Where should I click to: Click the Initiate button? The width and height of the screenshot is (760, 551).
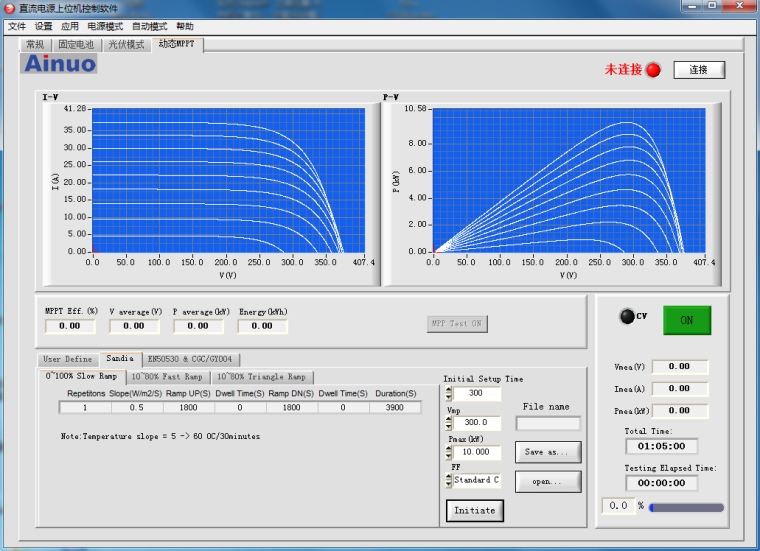click(x=474, y=510)
